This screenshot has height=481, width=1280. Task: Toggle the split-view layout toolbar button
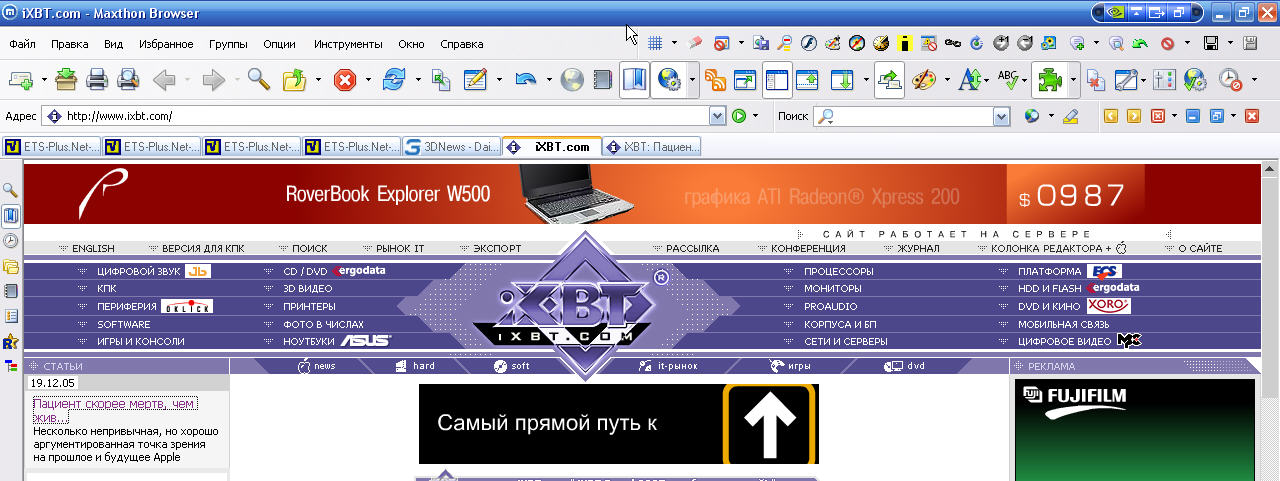(x=777, y=80)
